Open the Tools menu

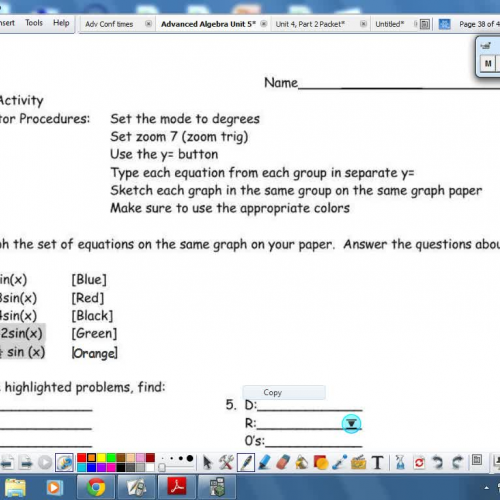[x=34, y=23]
